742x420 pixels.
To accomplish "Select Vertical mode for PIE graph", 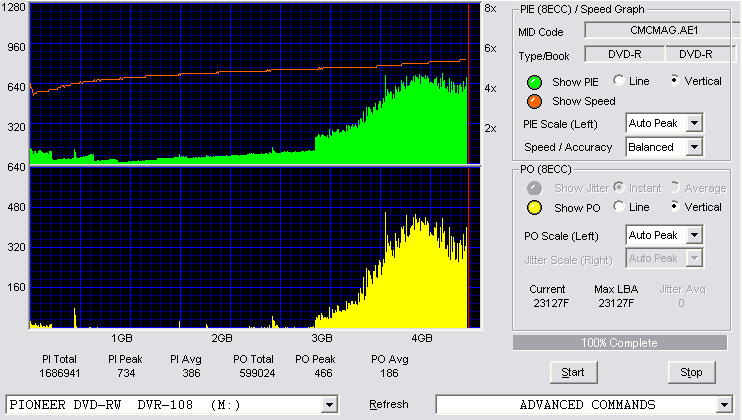I will coord(675,80).
